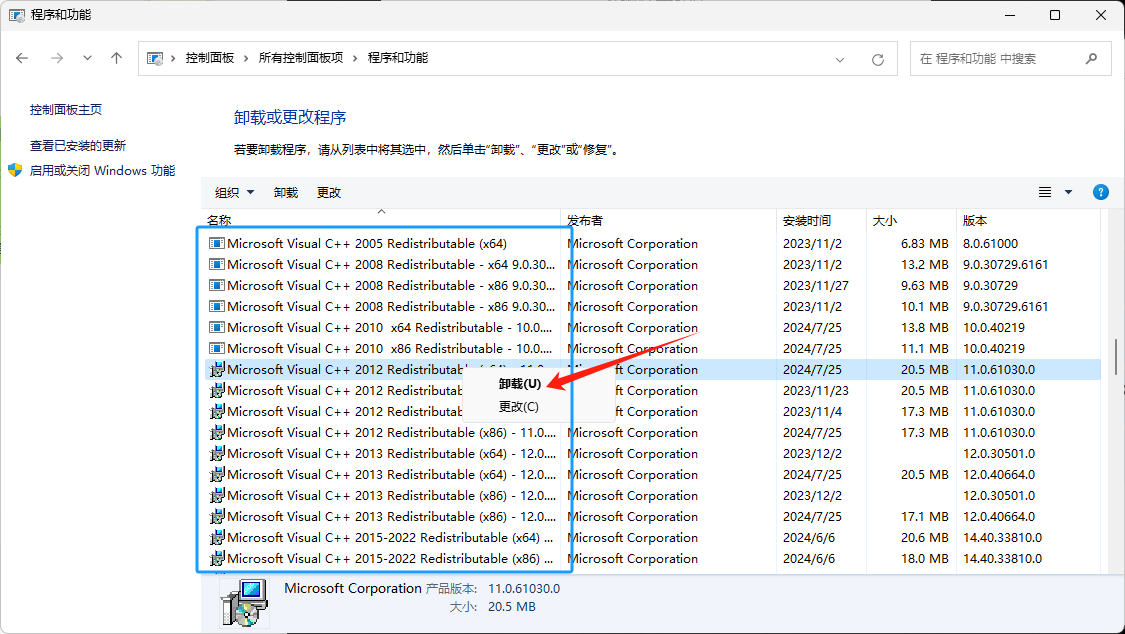The height and width of the screenshot is (634, 1125).
Task: Click 产品版本 11.0.61030.0 in details pane
Action: tap(493, 588)
